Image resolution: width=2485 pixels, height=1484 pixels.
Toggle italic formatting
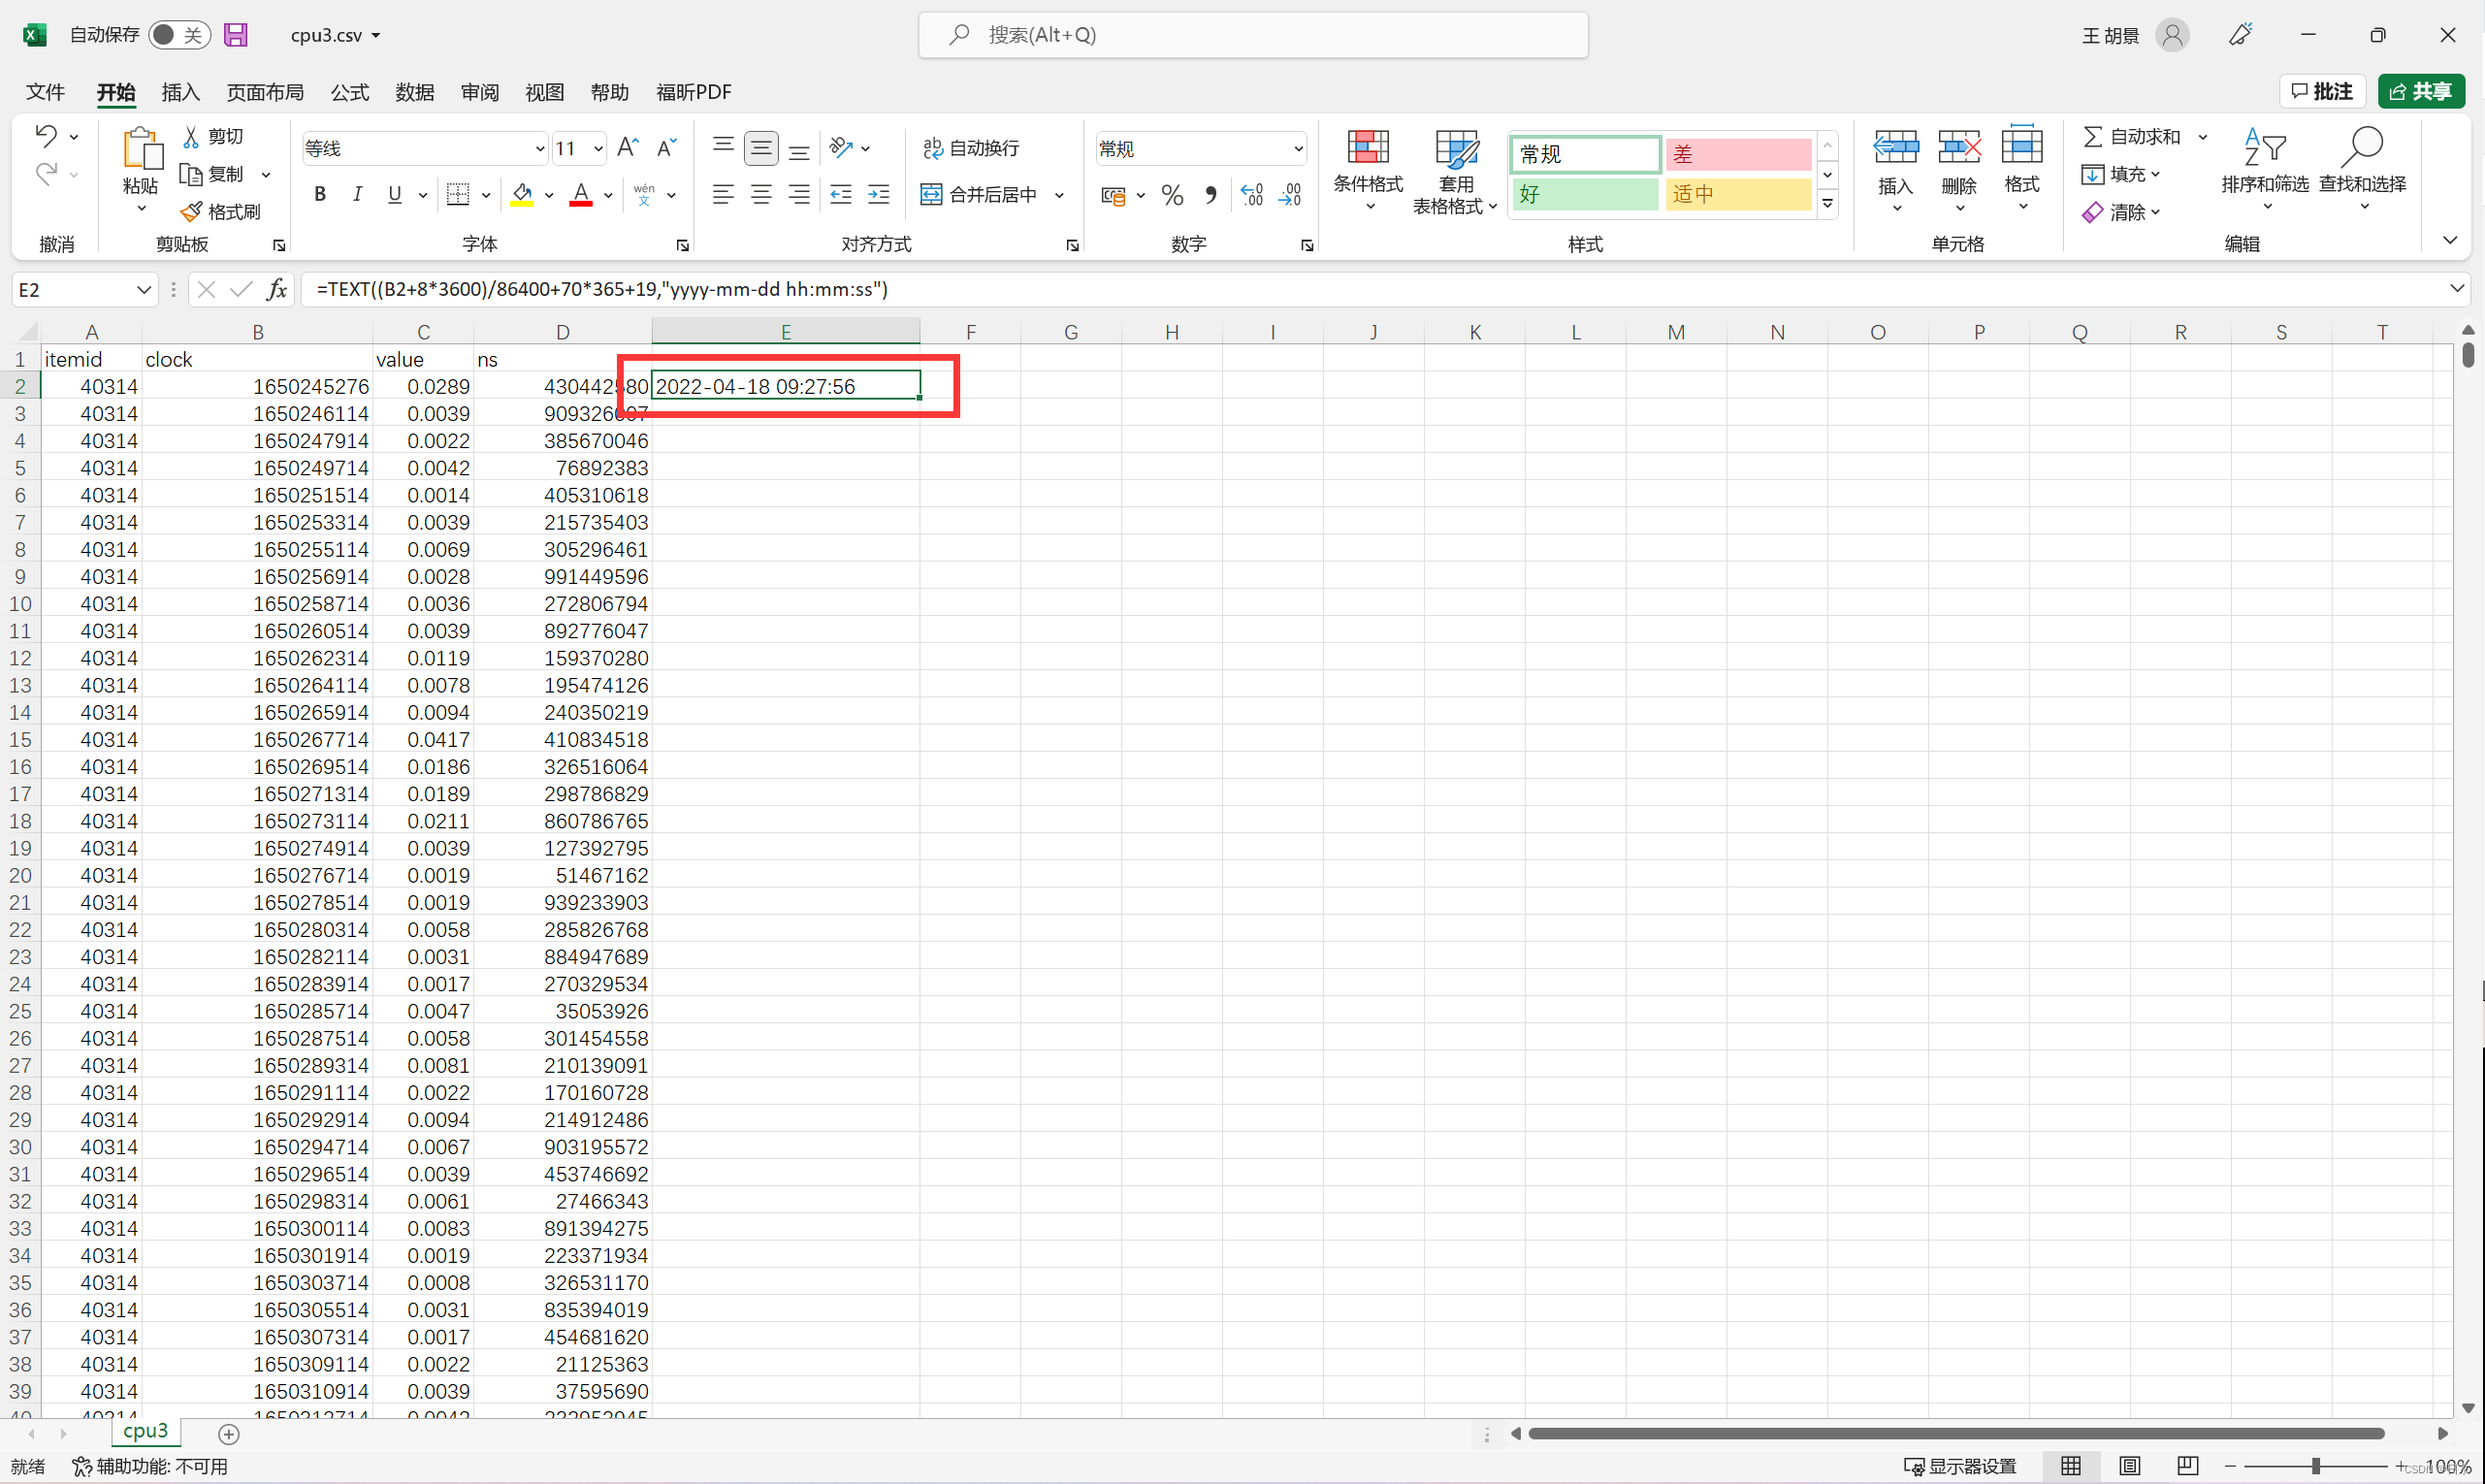point(357,194)
